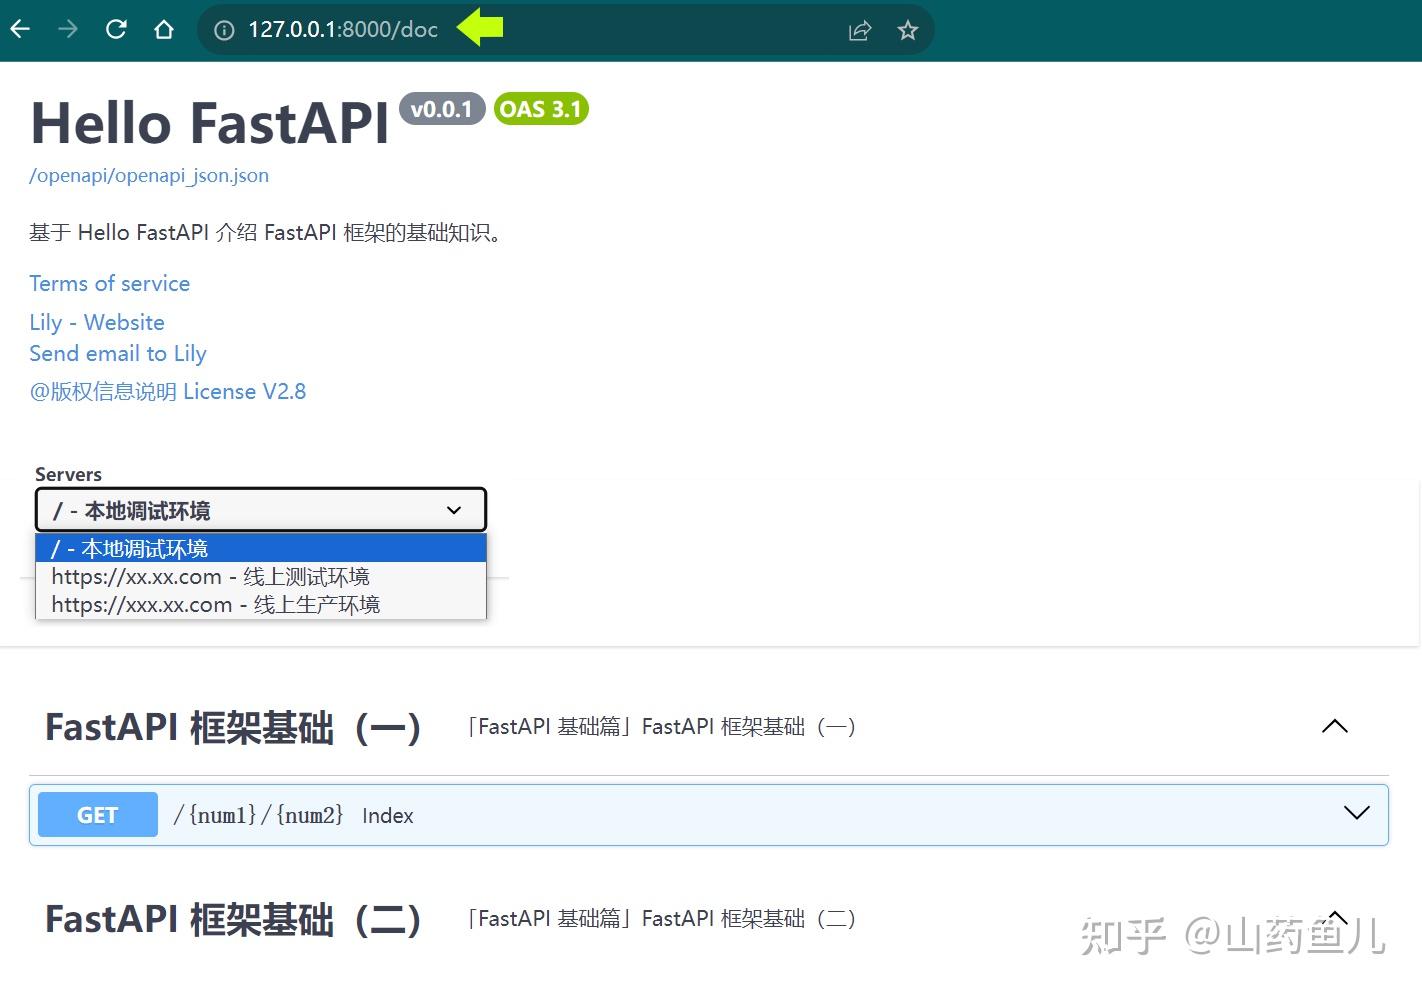Collapse the FastAPI 框架基础（一）section
This screenshot has width=1422, height=994.
(1334, 726)
